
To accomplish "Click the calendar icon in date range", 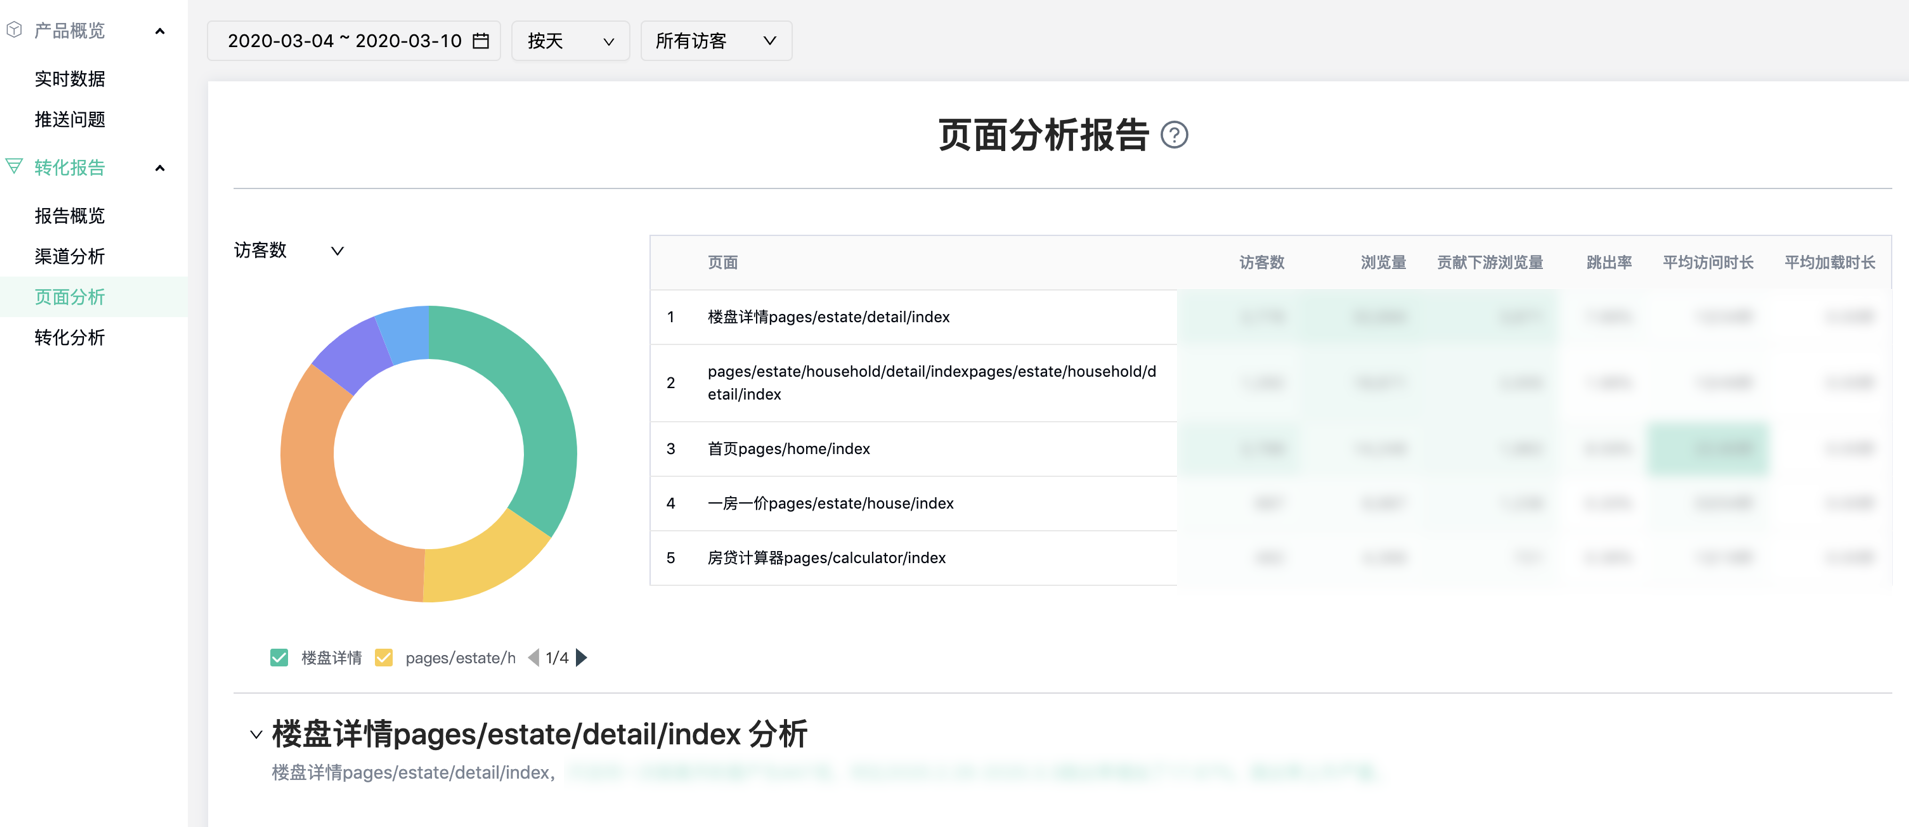I will (x=481, y=41).
